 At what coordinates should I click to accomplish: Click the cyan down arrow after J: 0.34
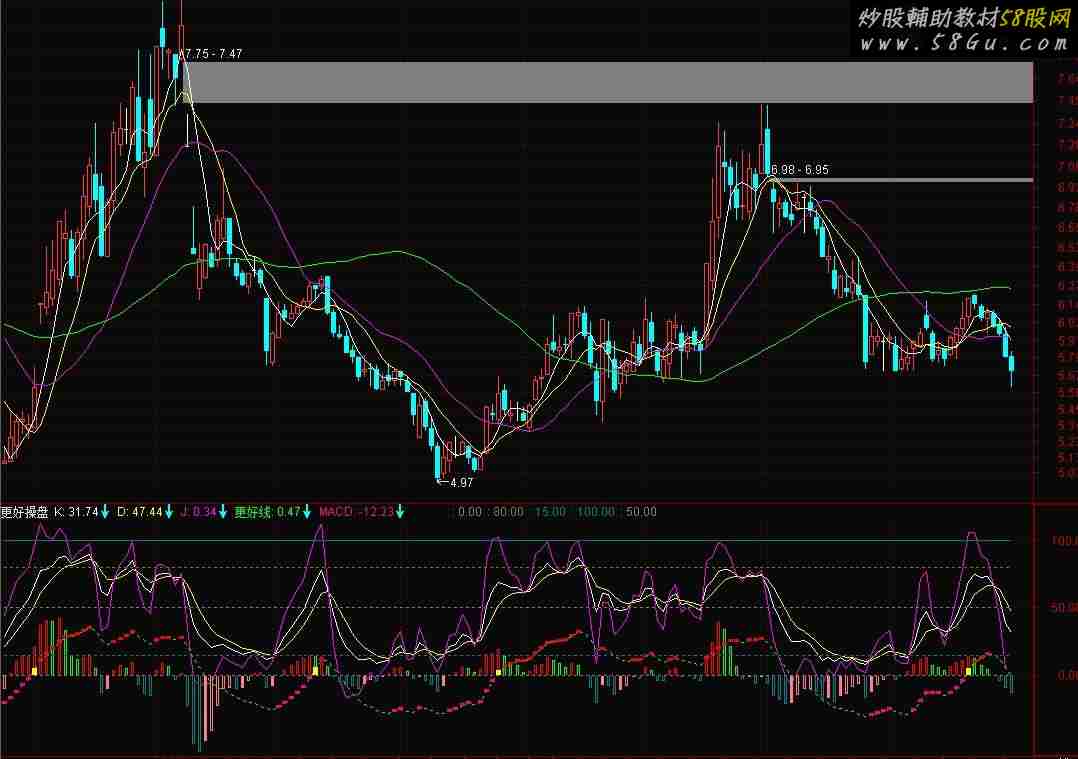tap(222, 512)
